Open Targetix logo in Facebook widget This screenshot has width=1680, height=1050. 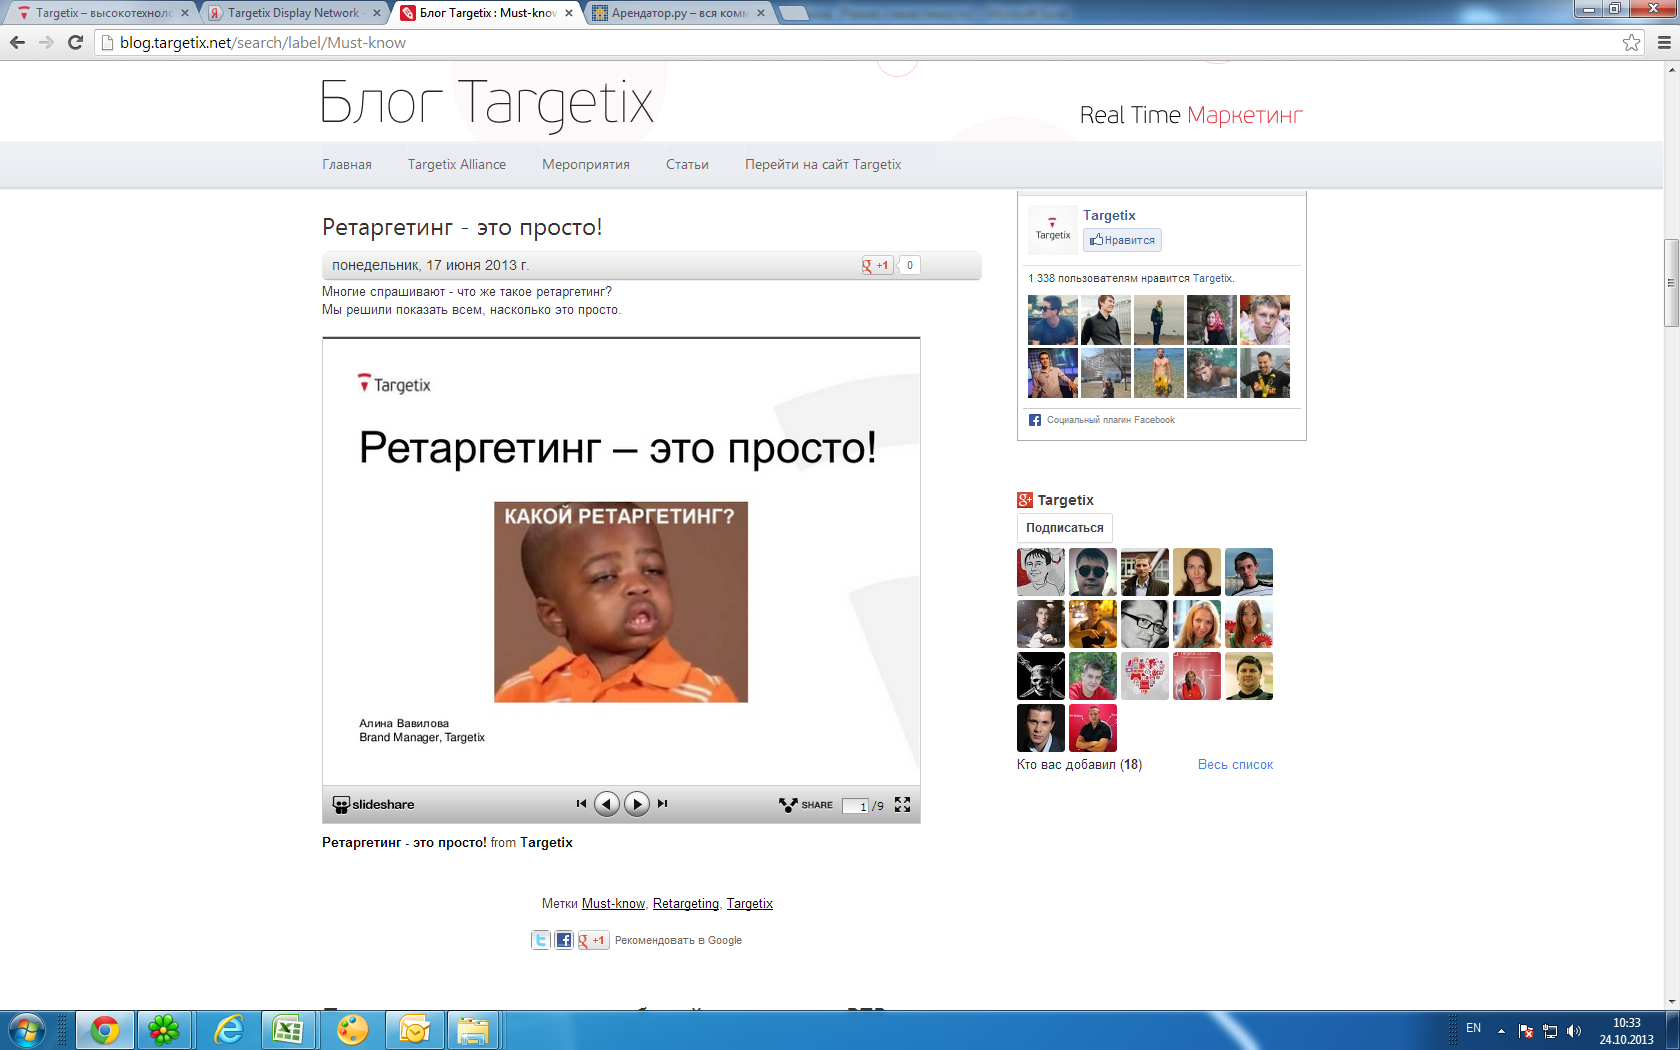click(x=1052, y=229)
